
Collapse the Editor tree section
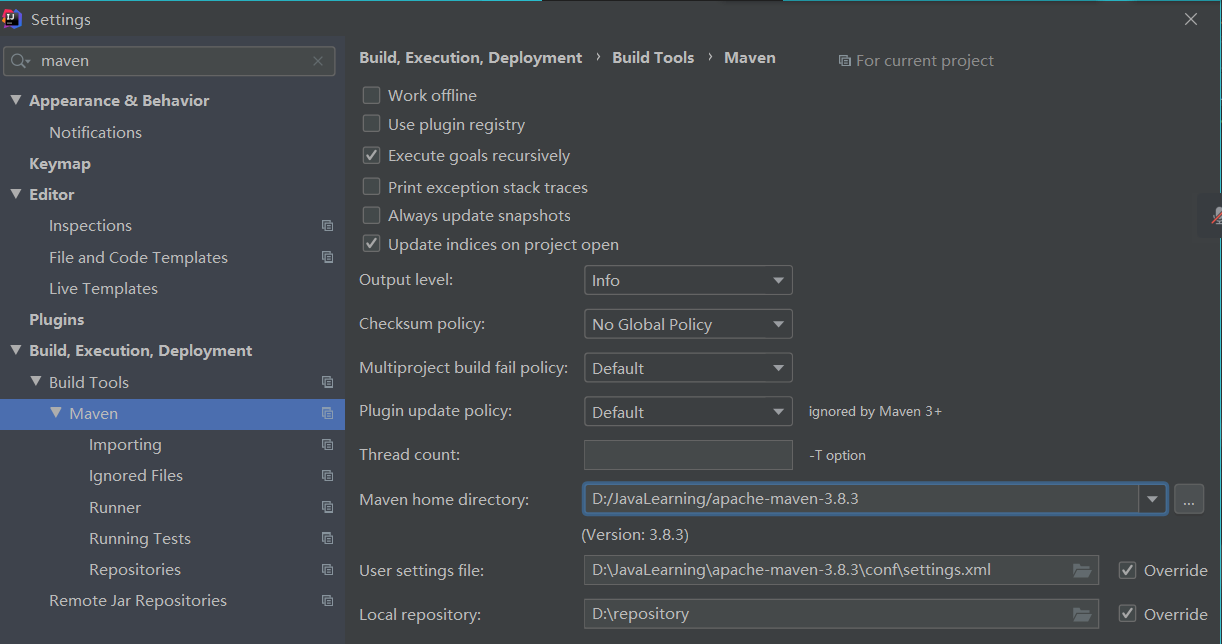tap(16, 194)
